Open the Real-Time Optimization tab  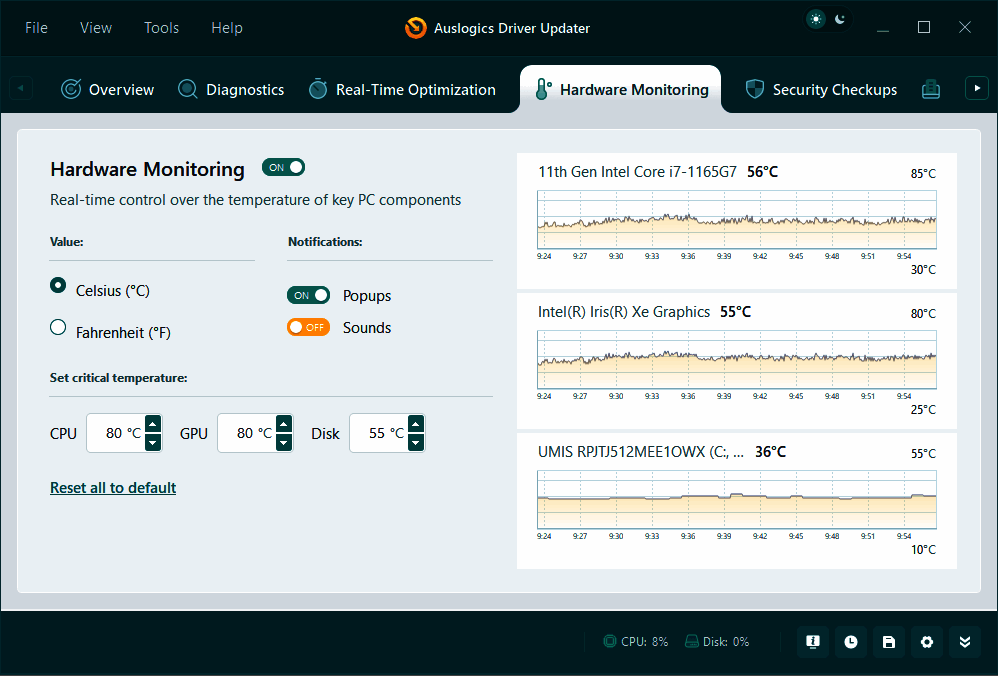point(402,89)
